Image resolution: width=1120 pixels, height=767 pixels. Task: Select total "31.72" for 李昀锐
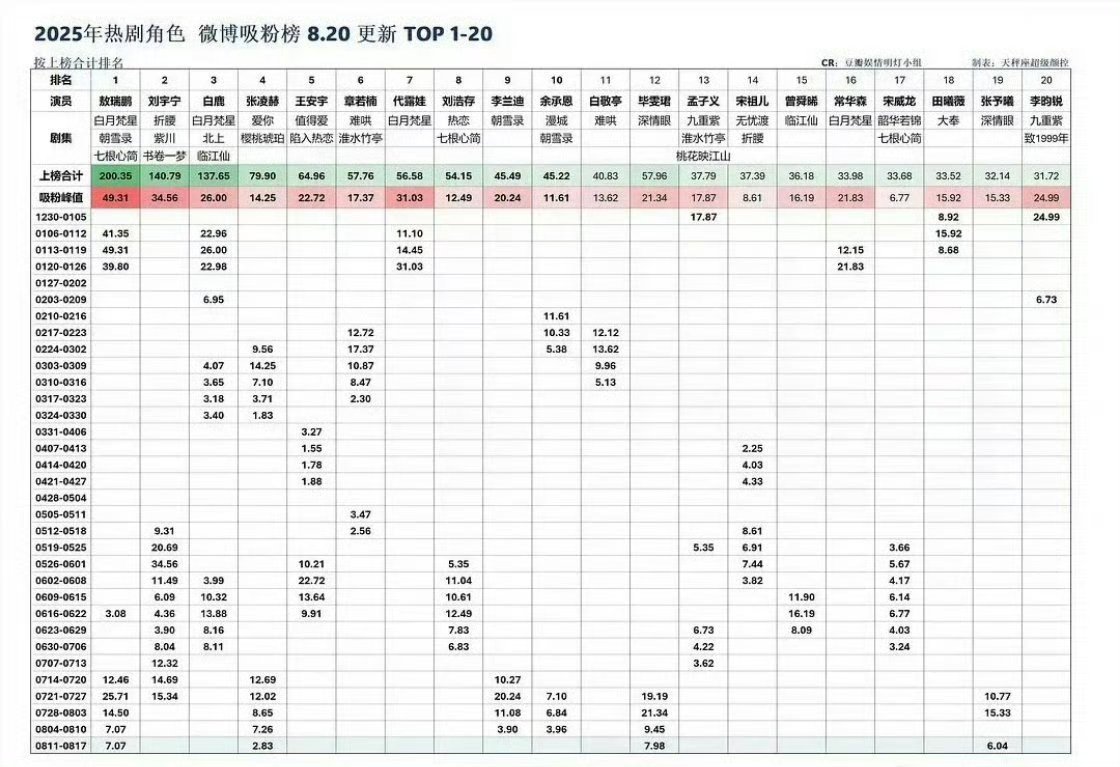point(1046,176)
